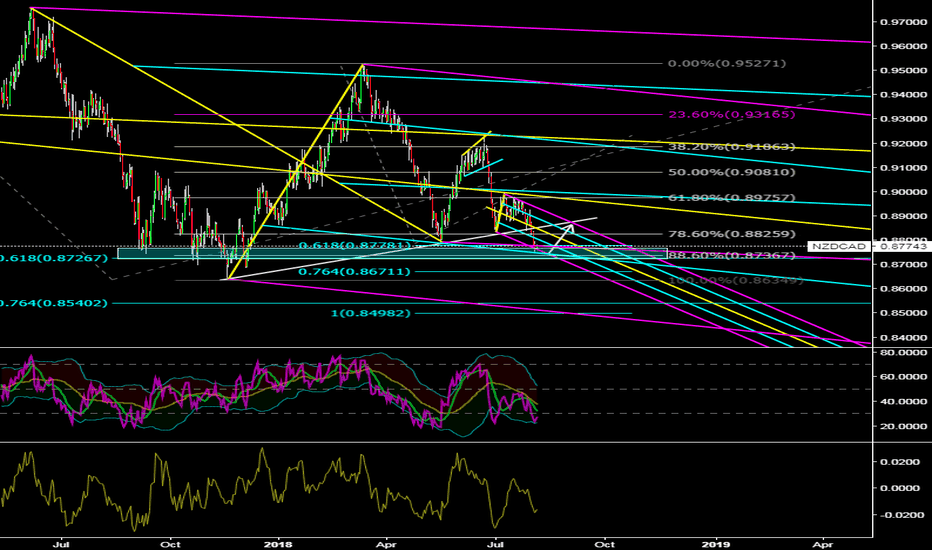Select the white projection arrow drawing
The image size is (932, 550).
[562, 238]
